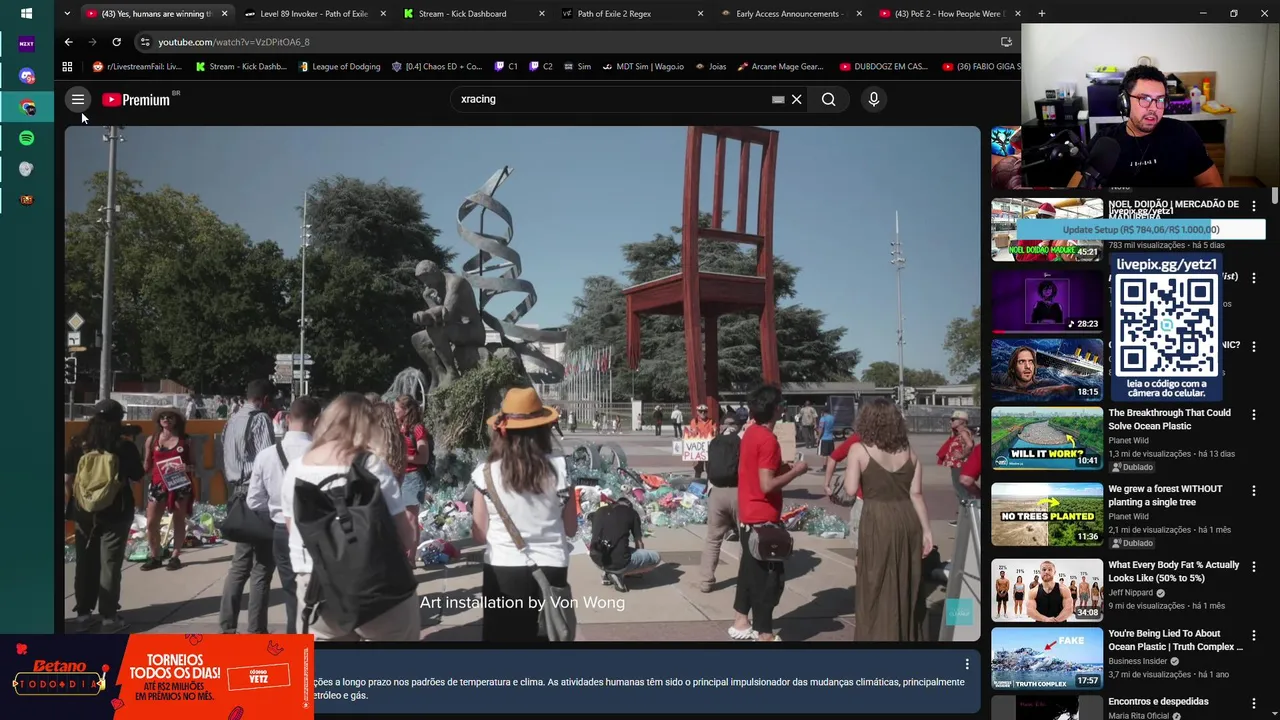Viewport: 1280px width, 720px height.
Task: Open more options for 'We grew a forest' video
Action: (1253, 491)
